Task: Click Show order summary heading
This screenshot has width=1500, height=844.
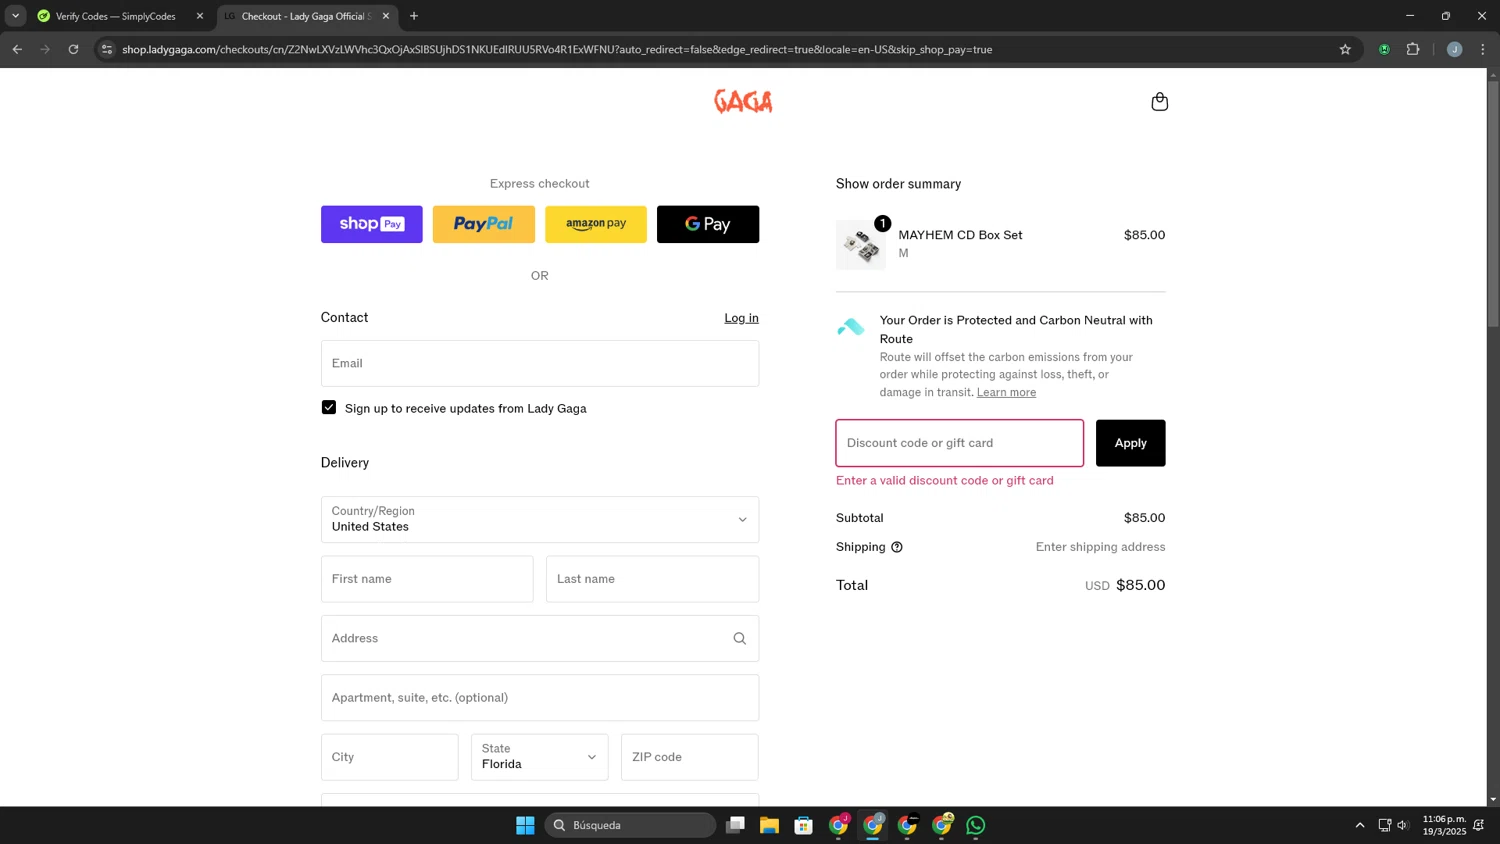Action: pyautogui.click(x=898, y=184)
